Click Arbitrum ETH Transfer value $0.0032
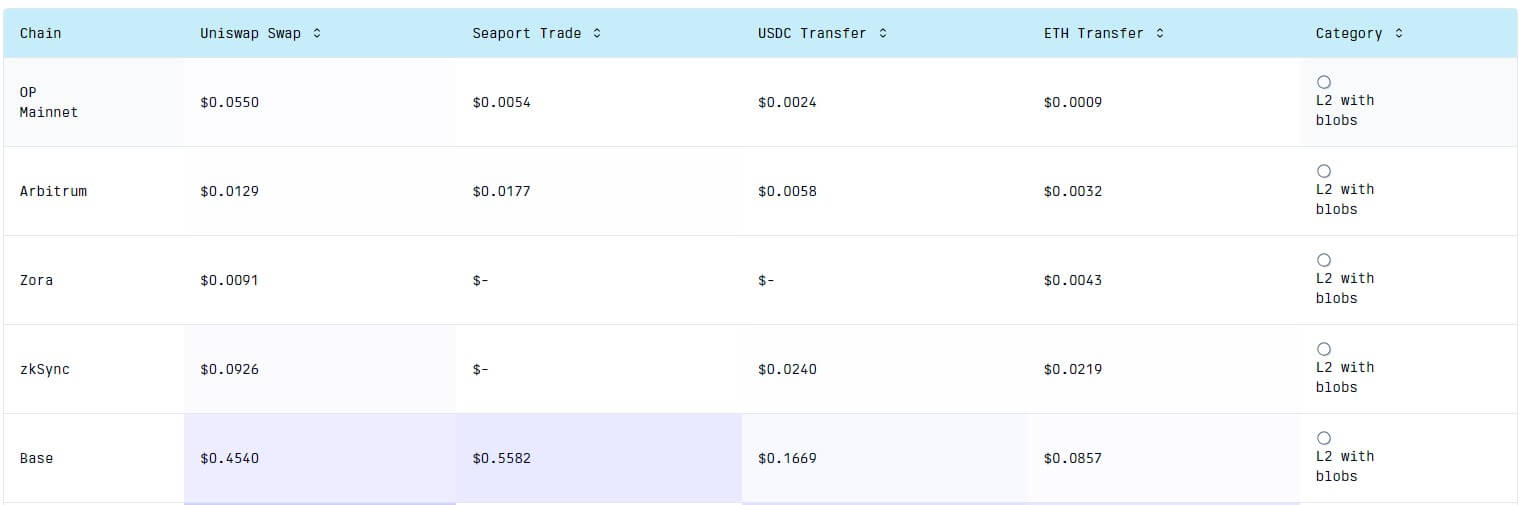 coord(1073,191)
